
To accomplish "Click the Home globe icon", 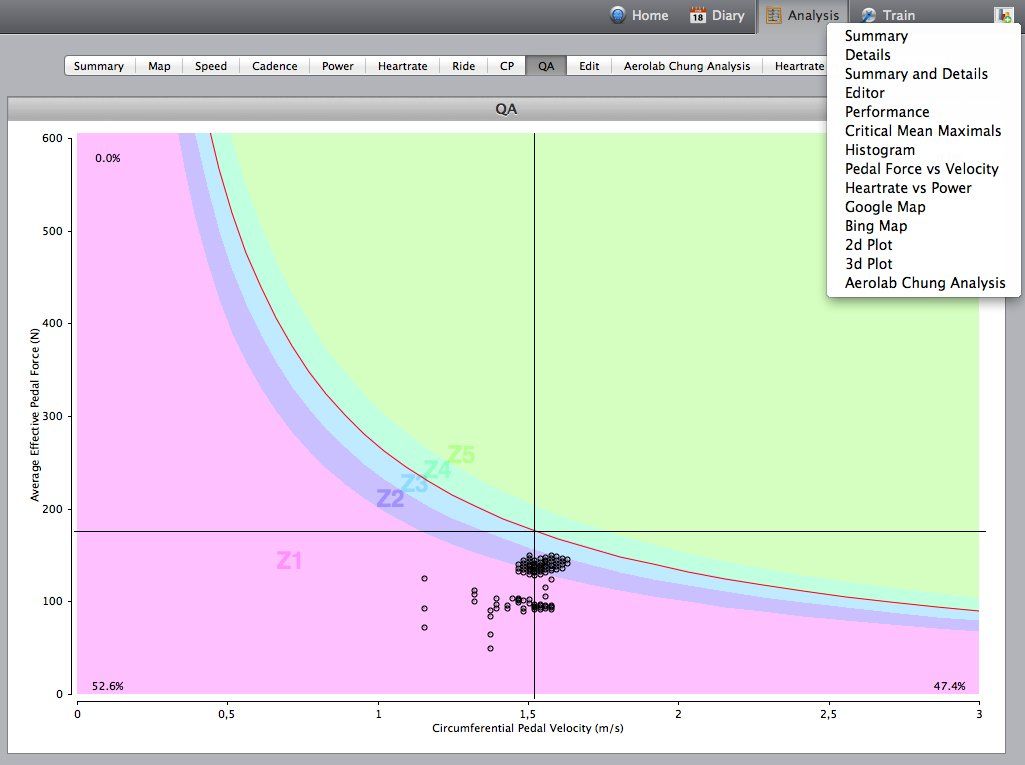I will (x=618, y=15).
